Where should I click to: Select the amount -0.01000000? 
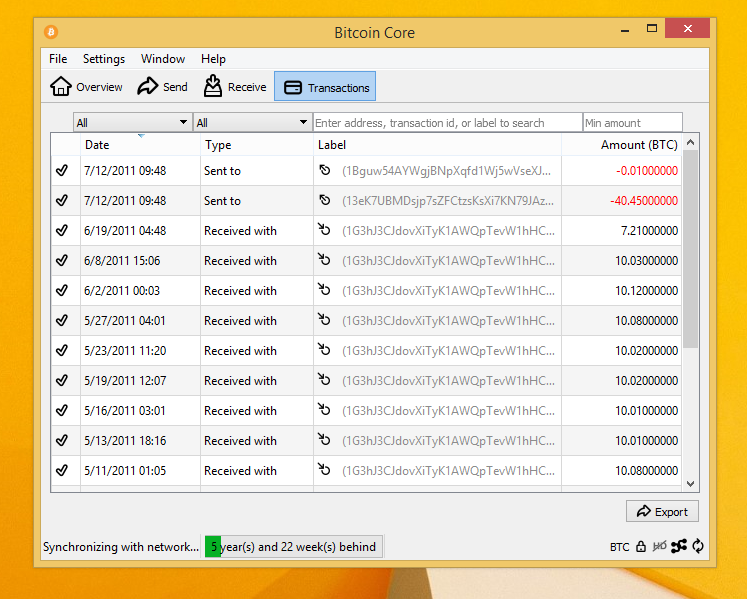(646, 171)
